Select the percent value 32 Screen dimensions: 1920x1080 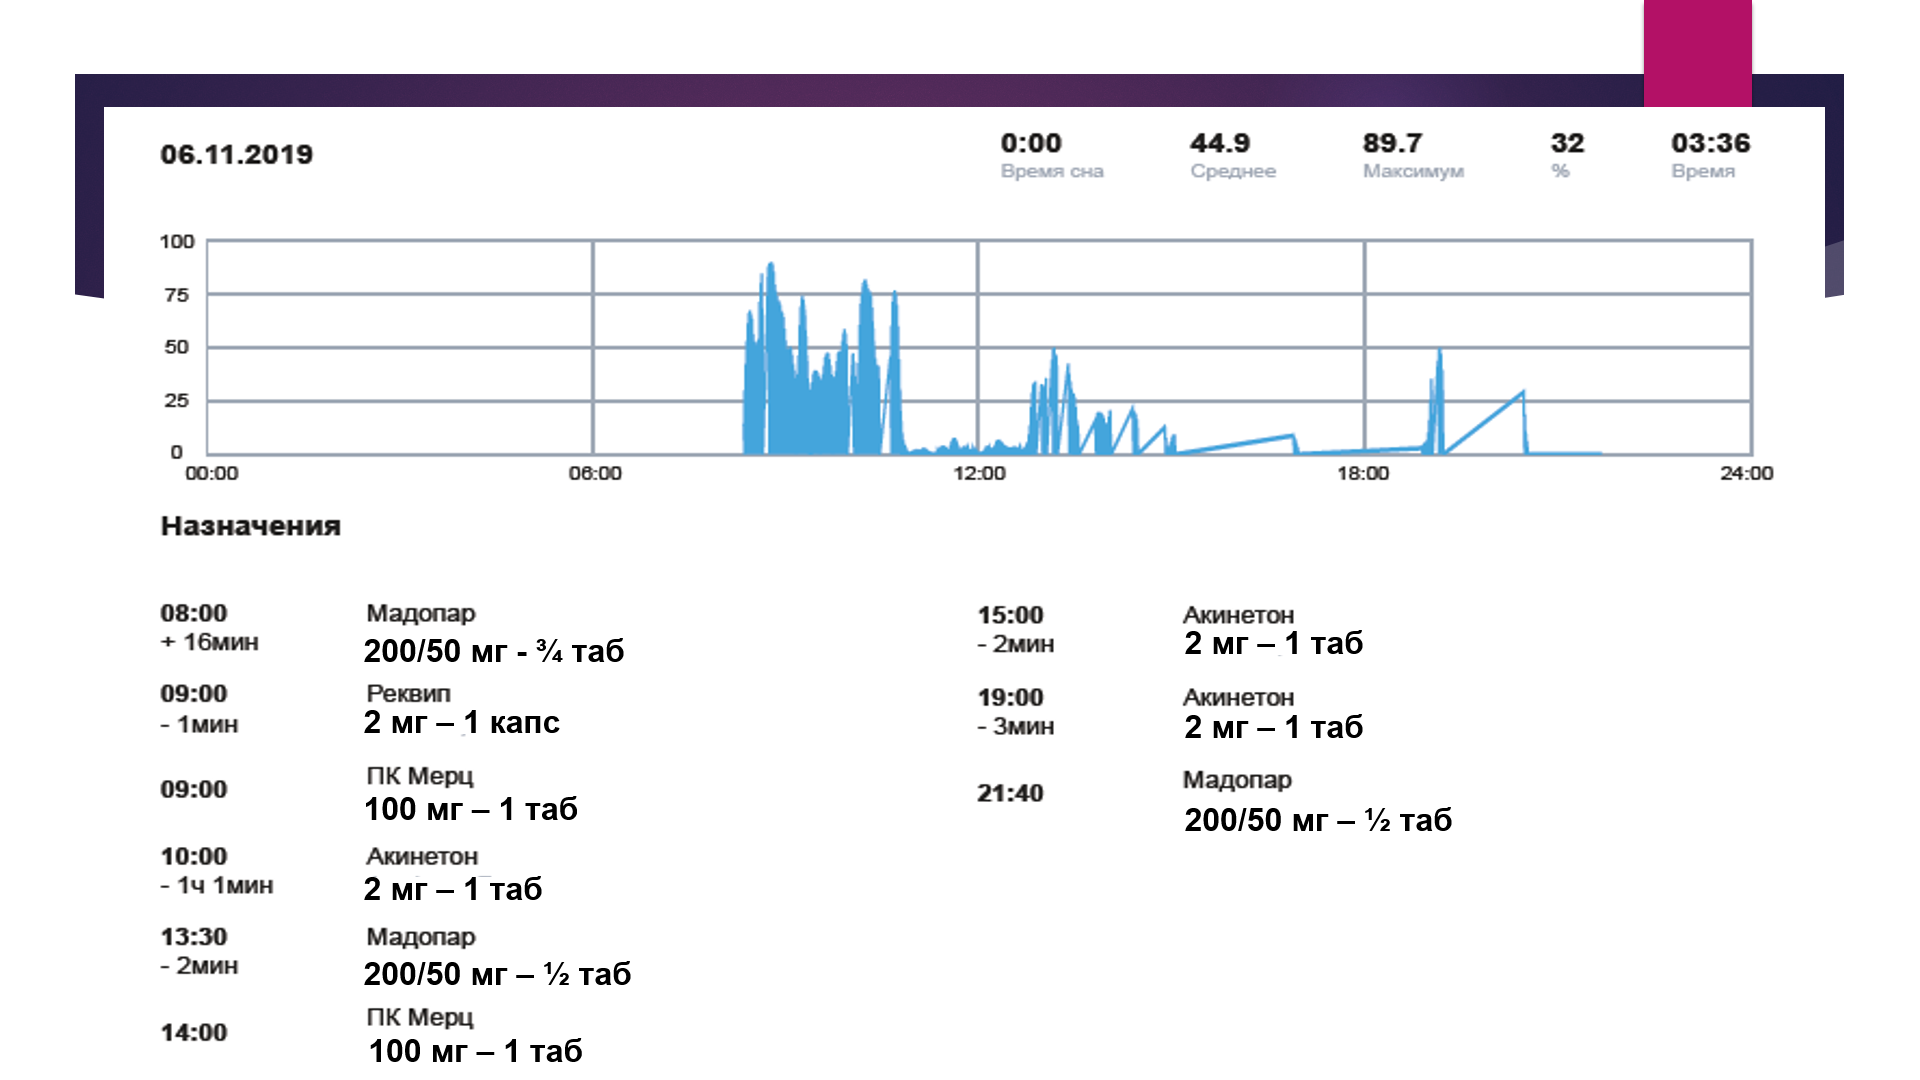click(1566, 143)
